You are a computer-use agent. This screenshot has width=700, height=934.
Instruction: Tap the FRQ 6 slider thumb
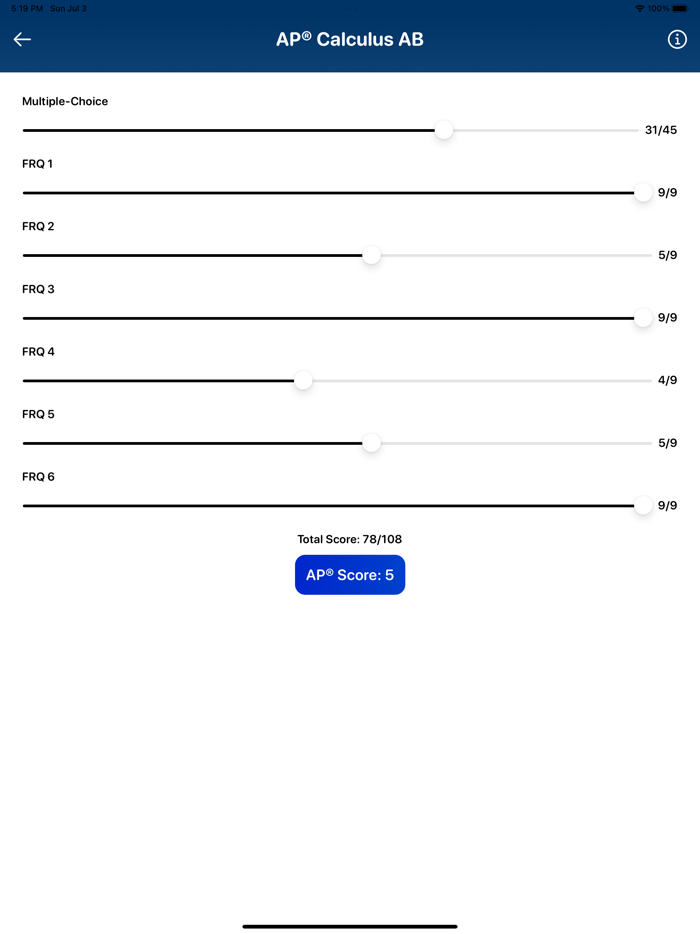(642, 506)
